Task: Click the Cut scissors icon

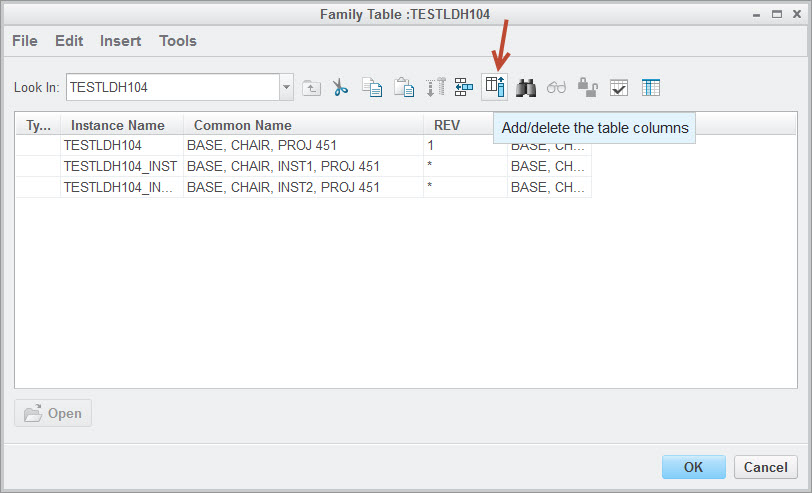Action: (341, 88)
